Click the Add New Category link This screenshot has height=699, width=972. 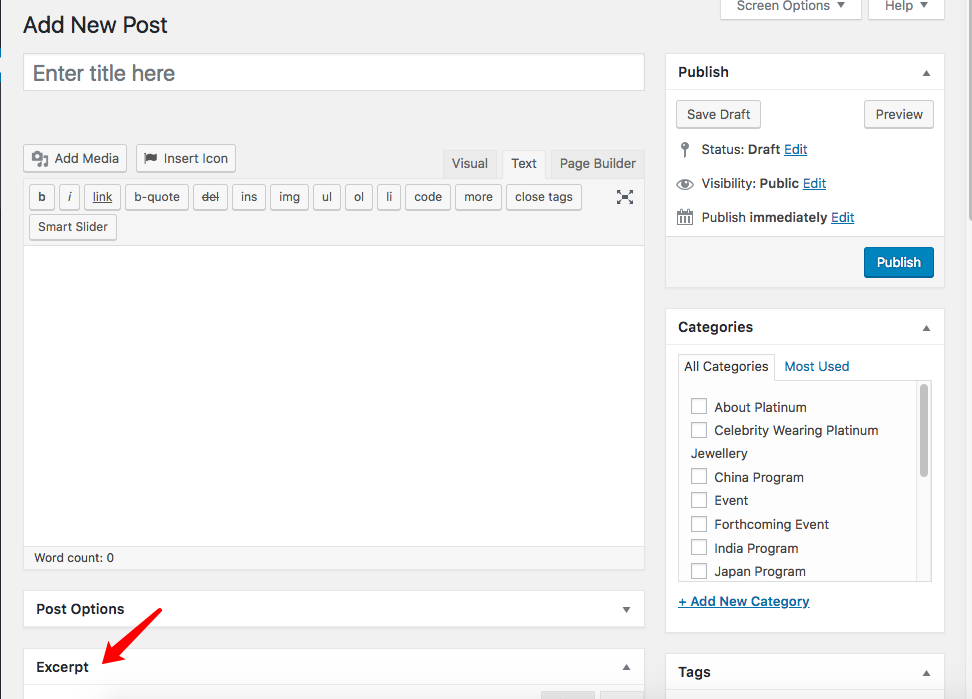click(x=743, y=601)
